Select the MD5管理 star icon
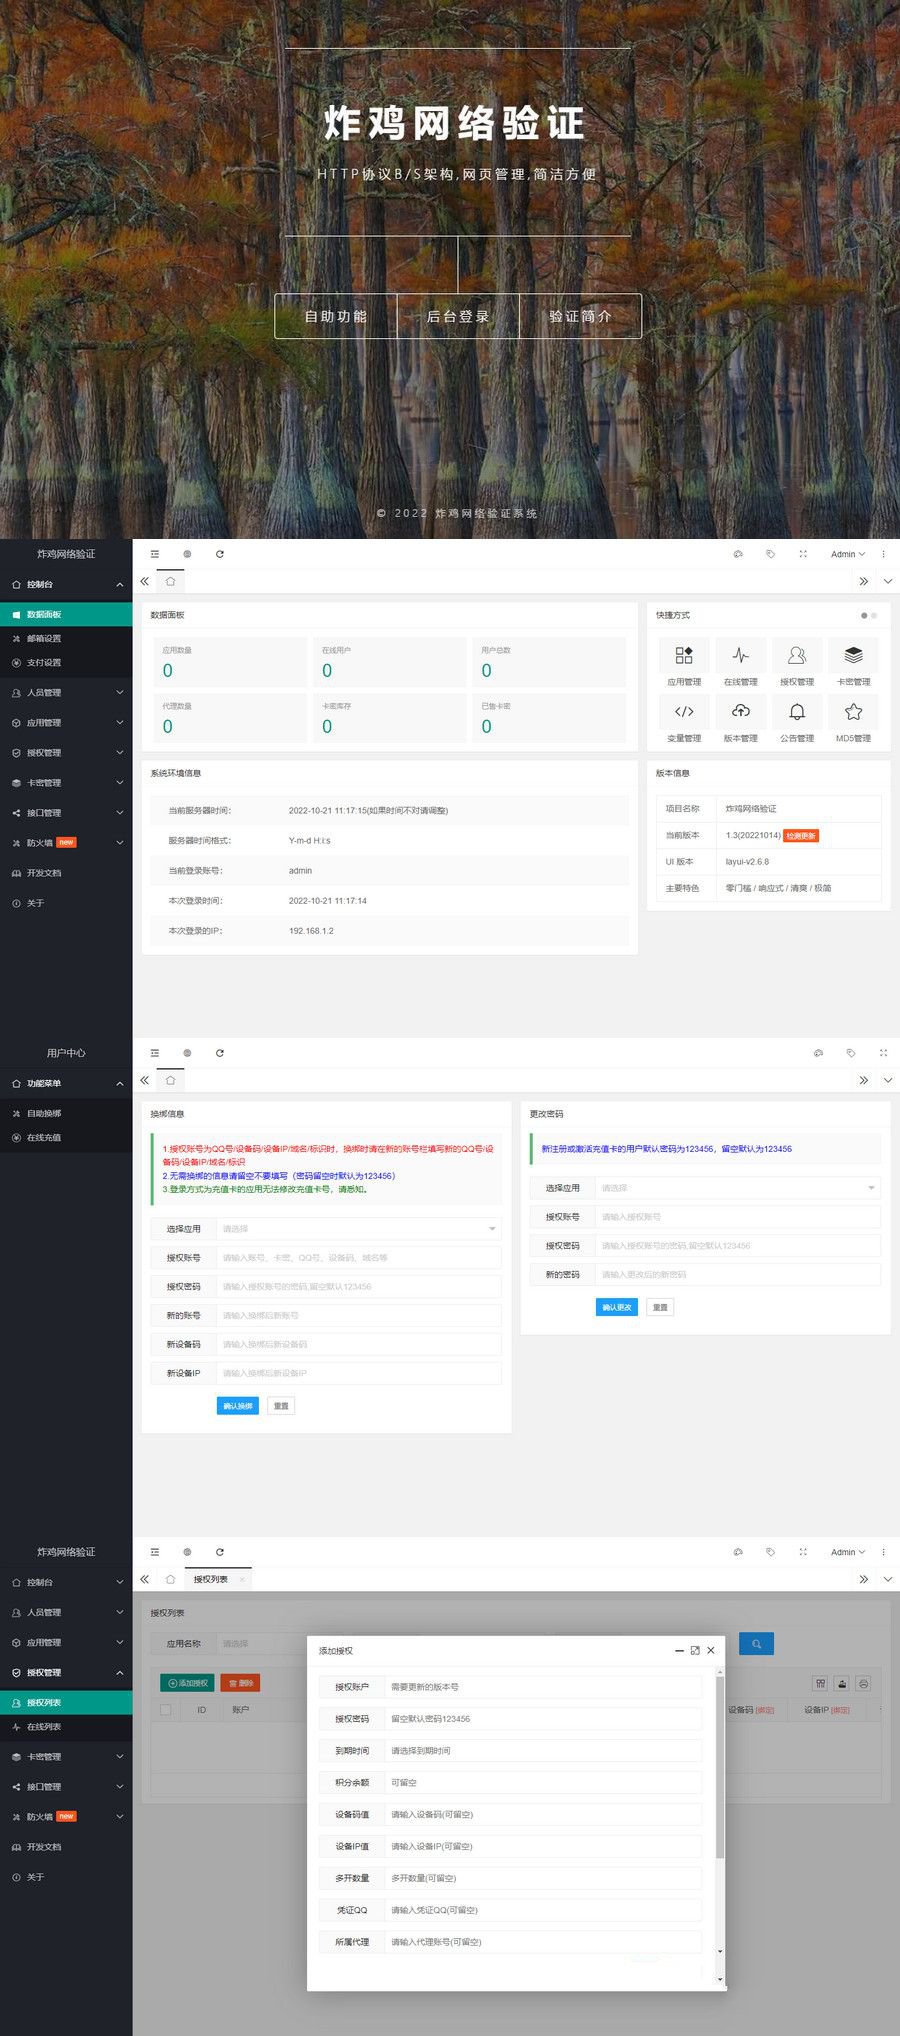This screenshot has height=2036, width=900. tap(853, 712)
